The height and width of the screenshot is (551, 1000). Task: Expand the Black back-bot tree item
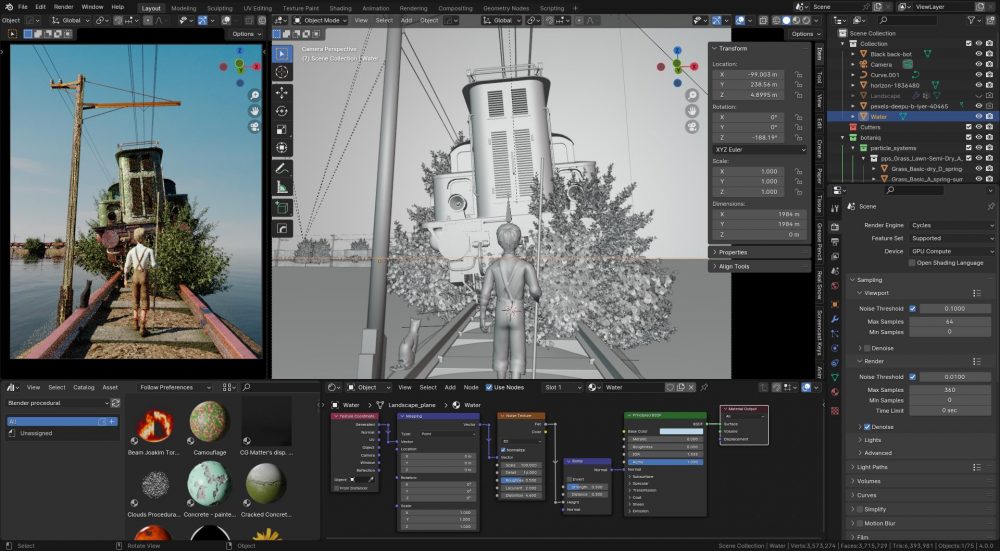(x=853, y=54)
